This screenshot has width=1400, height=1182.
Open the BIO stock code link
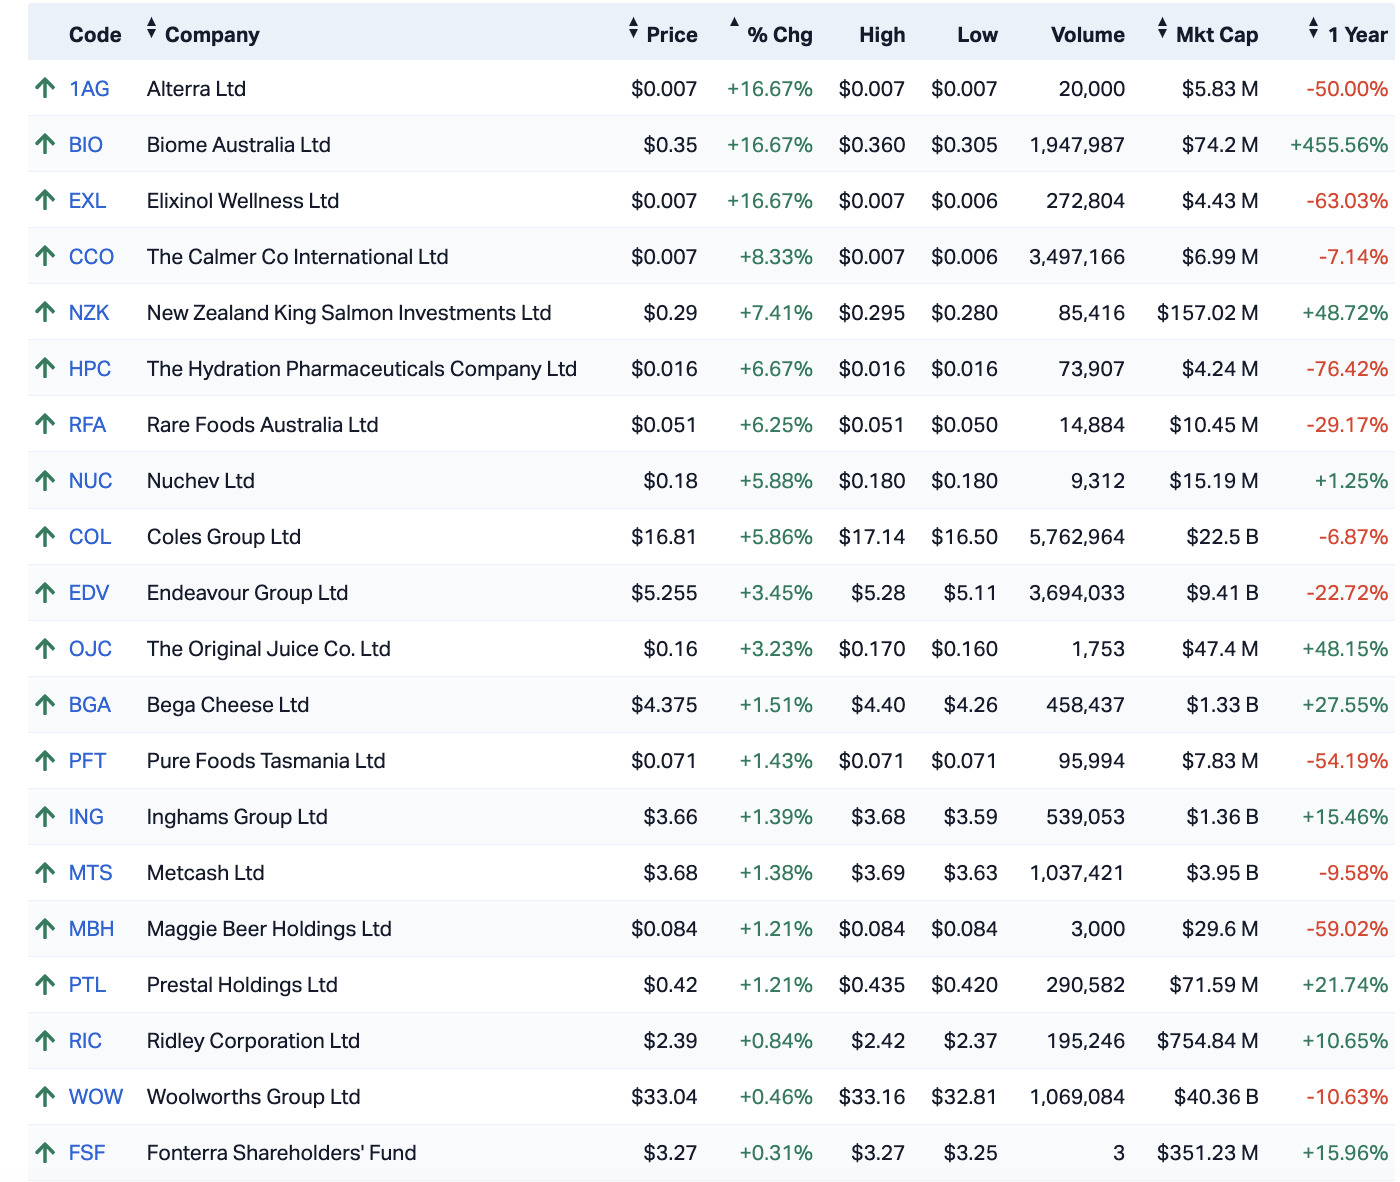(86, 144)
